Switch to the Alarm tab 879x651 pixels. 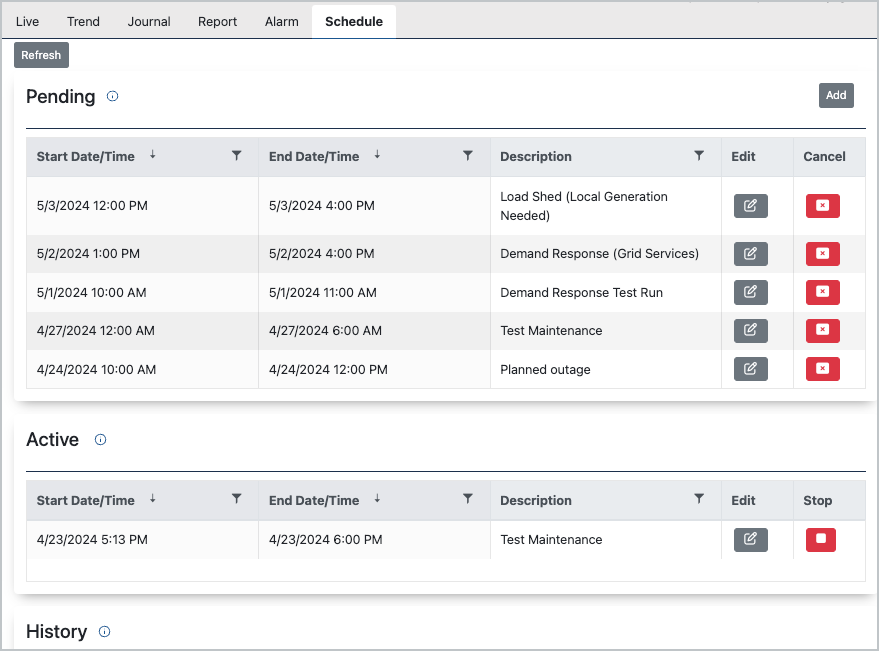[x=281, y=21]
